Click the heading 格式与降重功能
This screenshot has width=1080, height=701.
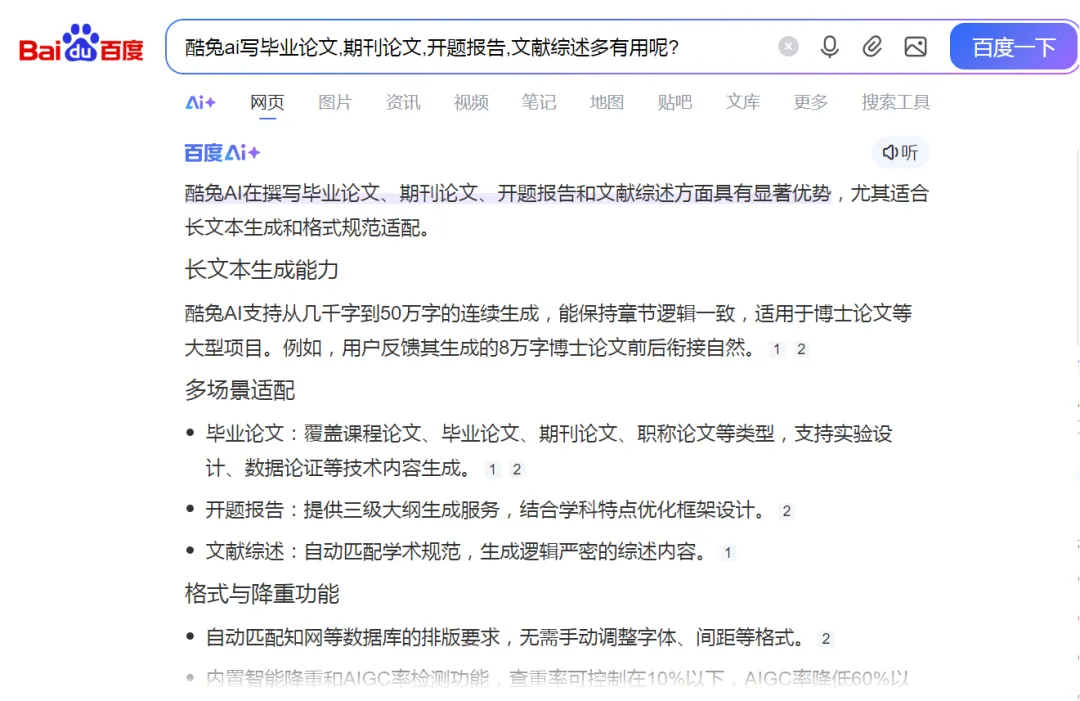tap(262, 594)
